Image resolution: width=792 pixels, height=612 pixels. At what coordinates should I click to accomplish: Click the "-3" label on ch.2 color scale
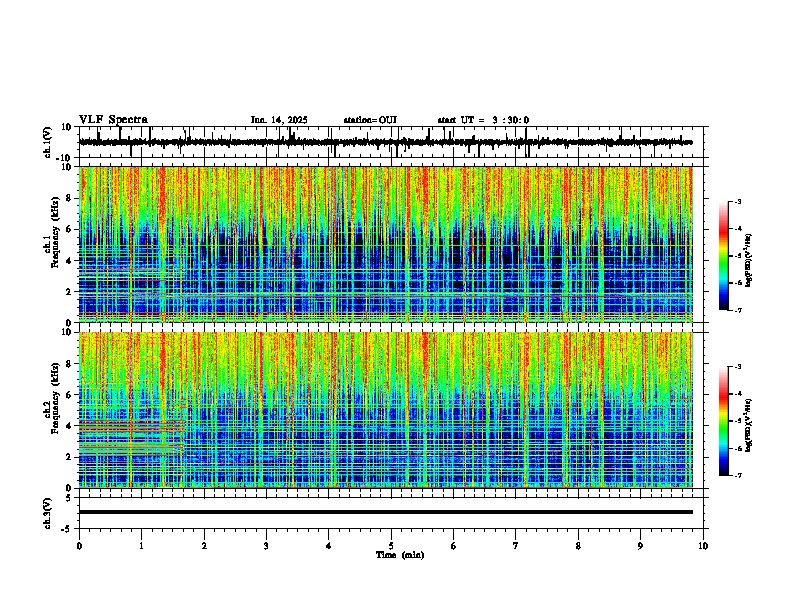738,367
